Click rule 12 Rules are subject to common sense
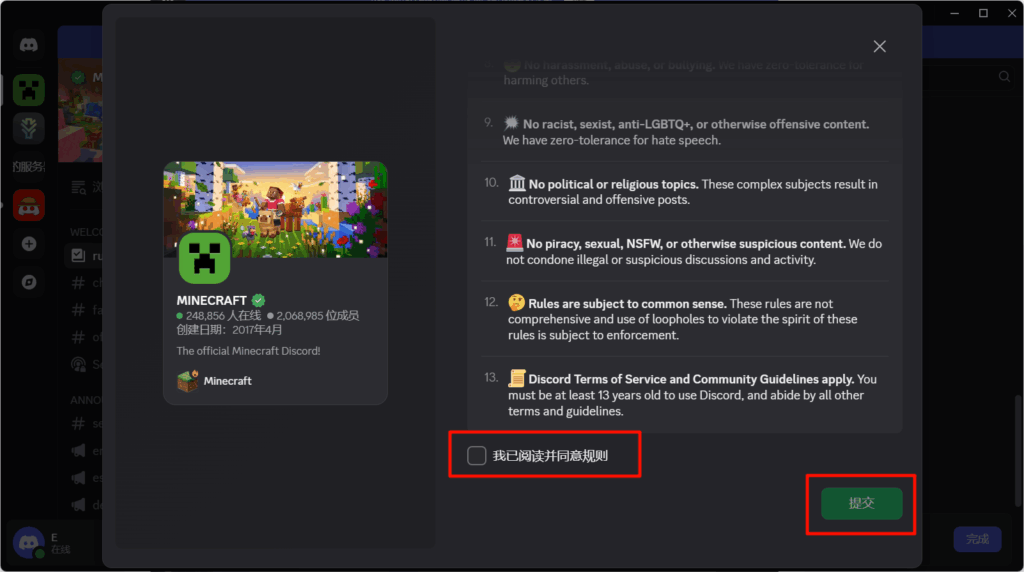The image size is (1024, 572). coord(684,319)
